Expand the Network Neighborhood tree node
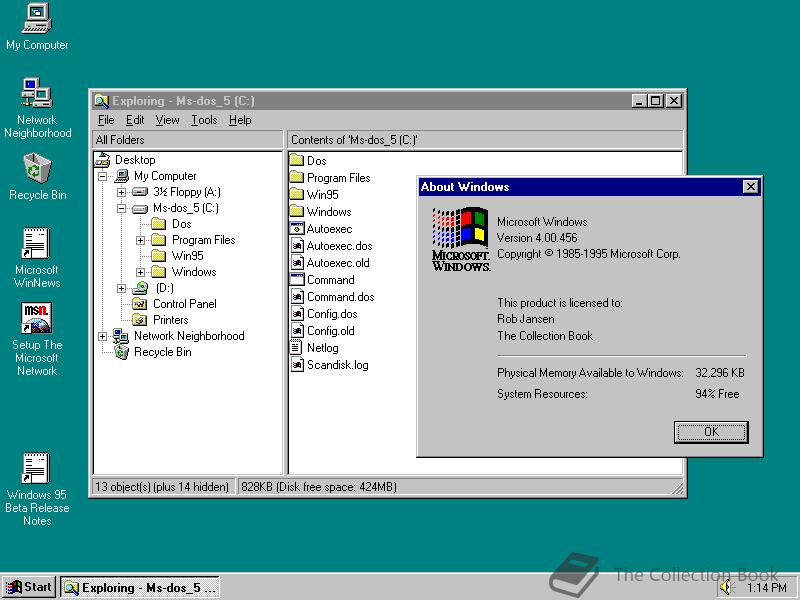Screen dimensions: 800x600 tap(103, 336)
